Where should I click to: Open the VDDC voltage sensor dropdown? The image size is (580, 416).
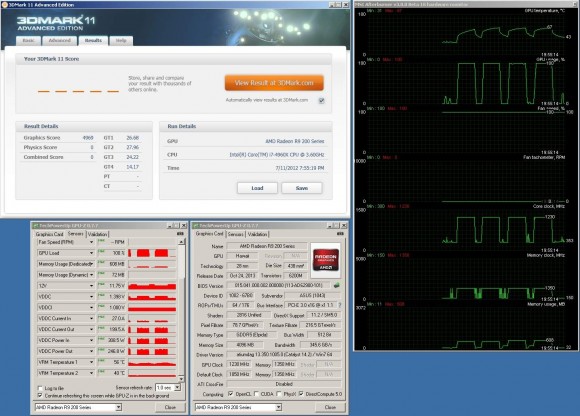pyautogui.click(x=91, y=297)
